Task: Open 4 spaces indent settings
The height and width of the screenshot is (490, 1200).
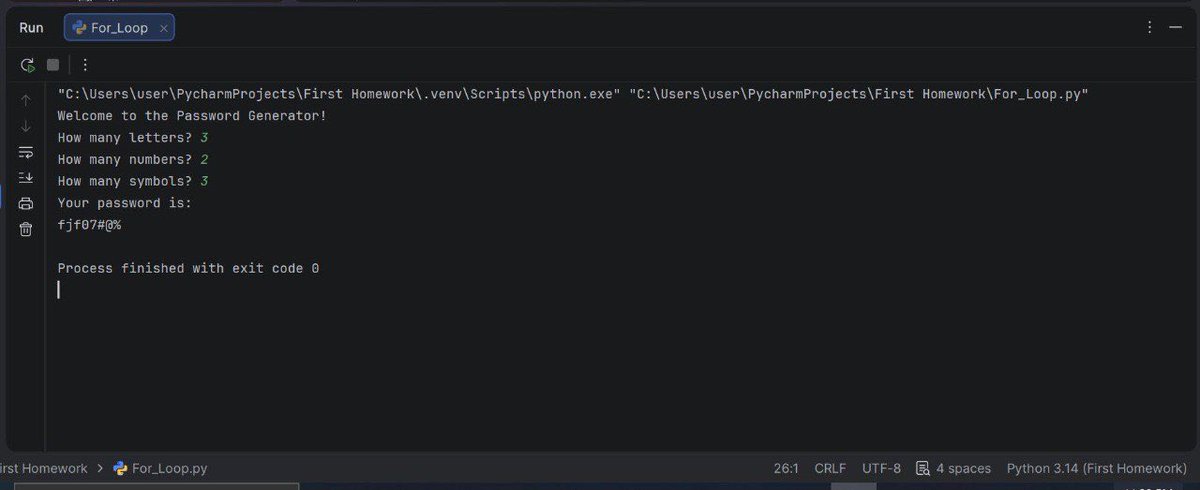Action: (963, 468)
